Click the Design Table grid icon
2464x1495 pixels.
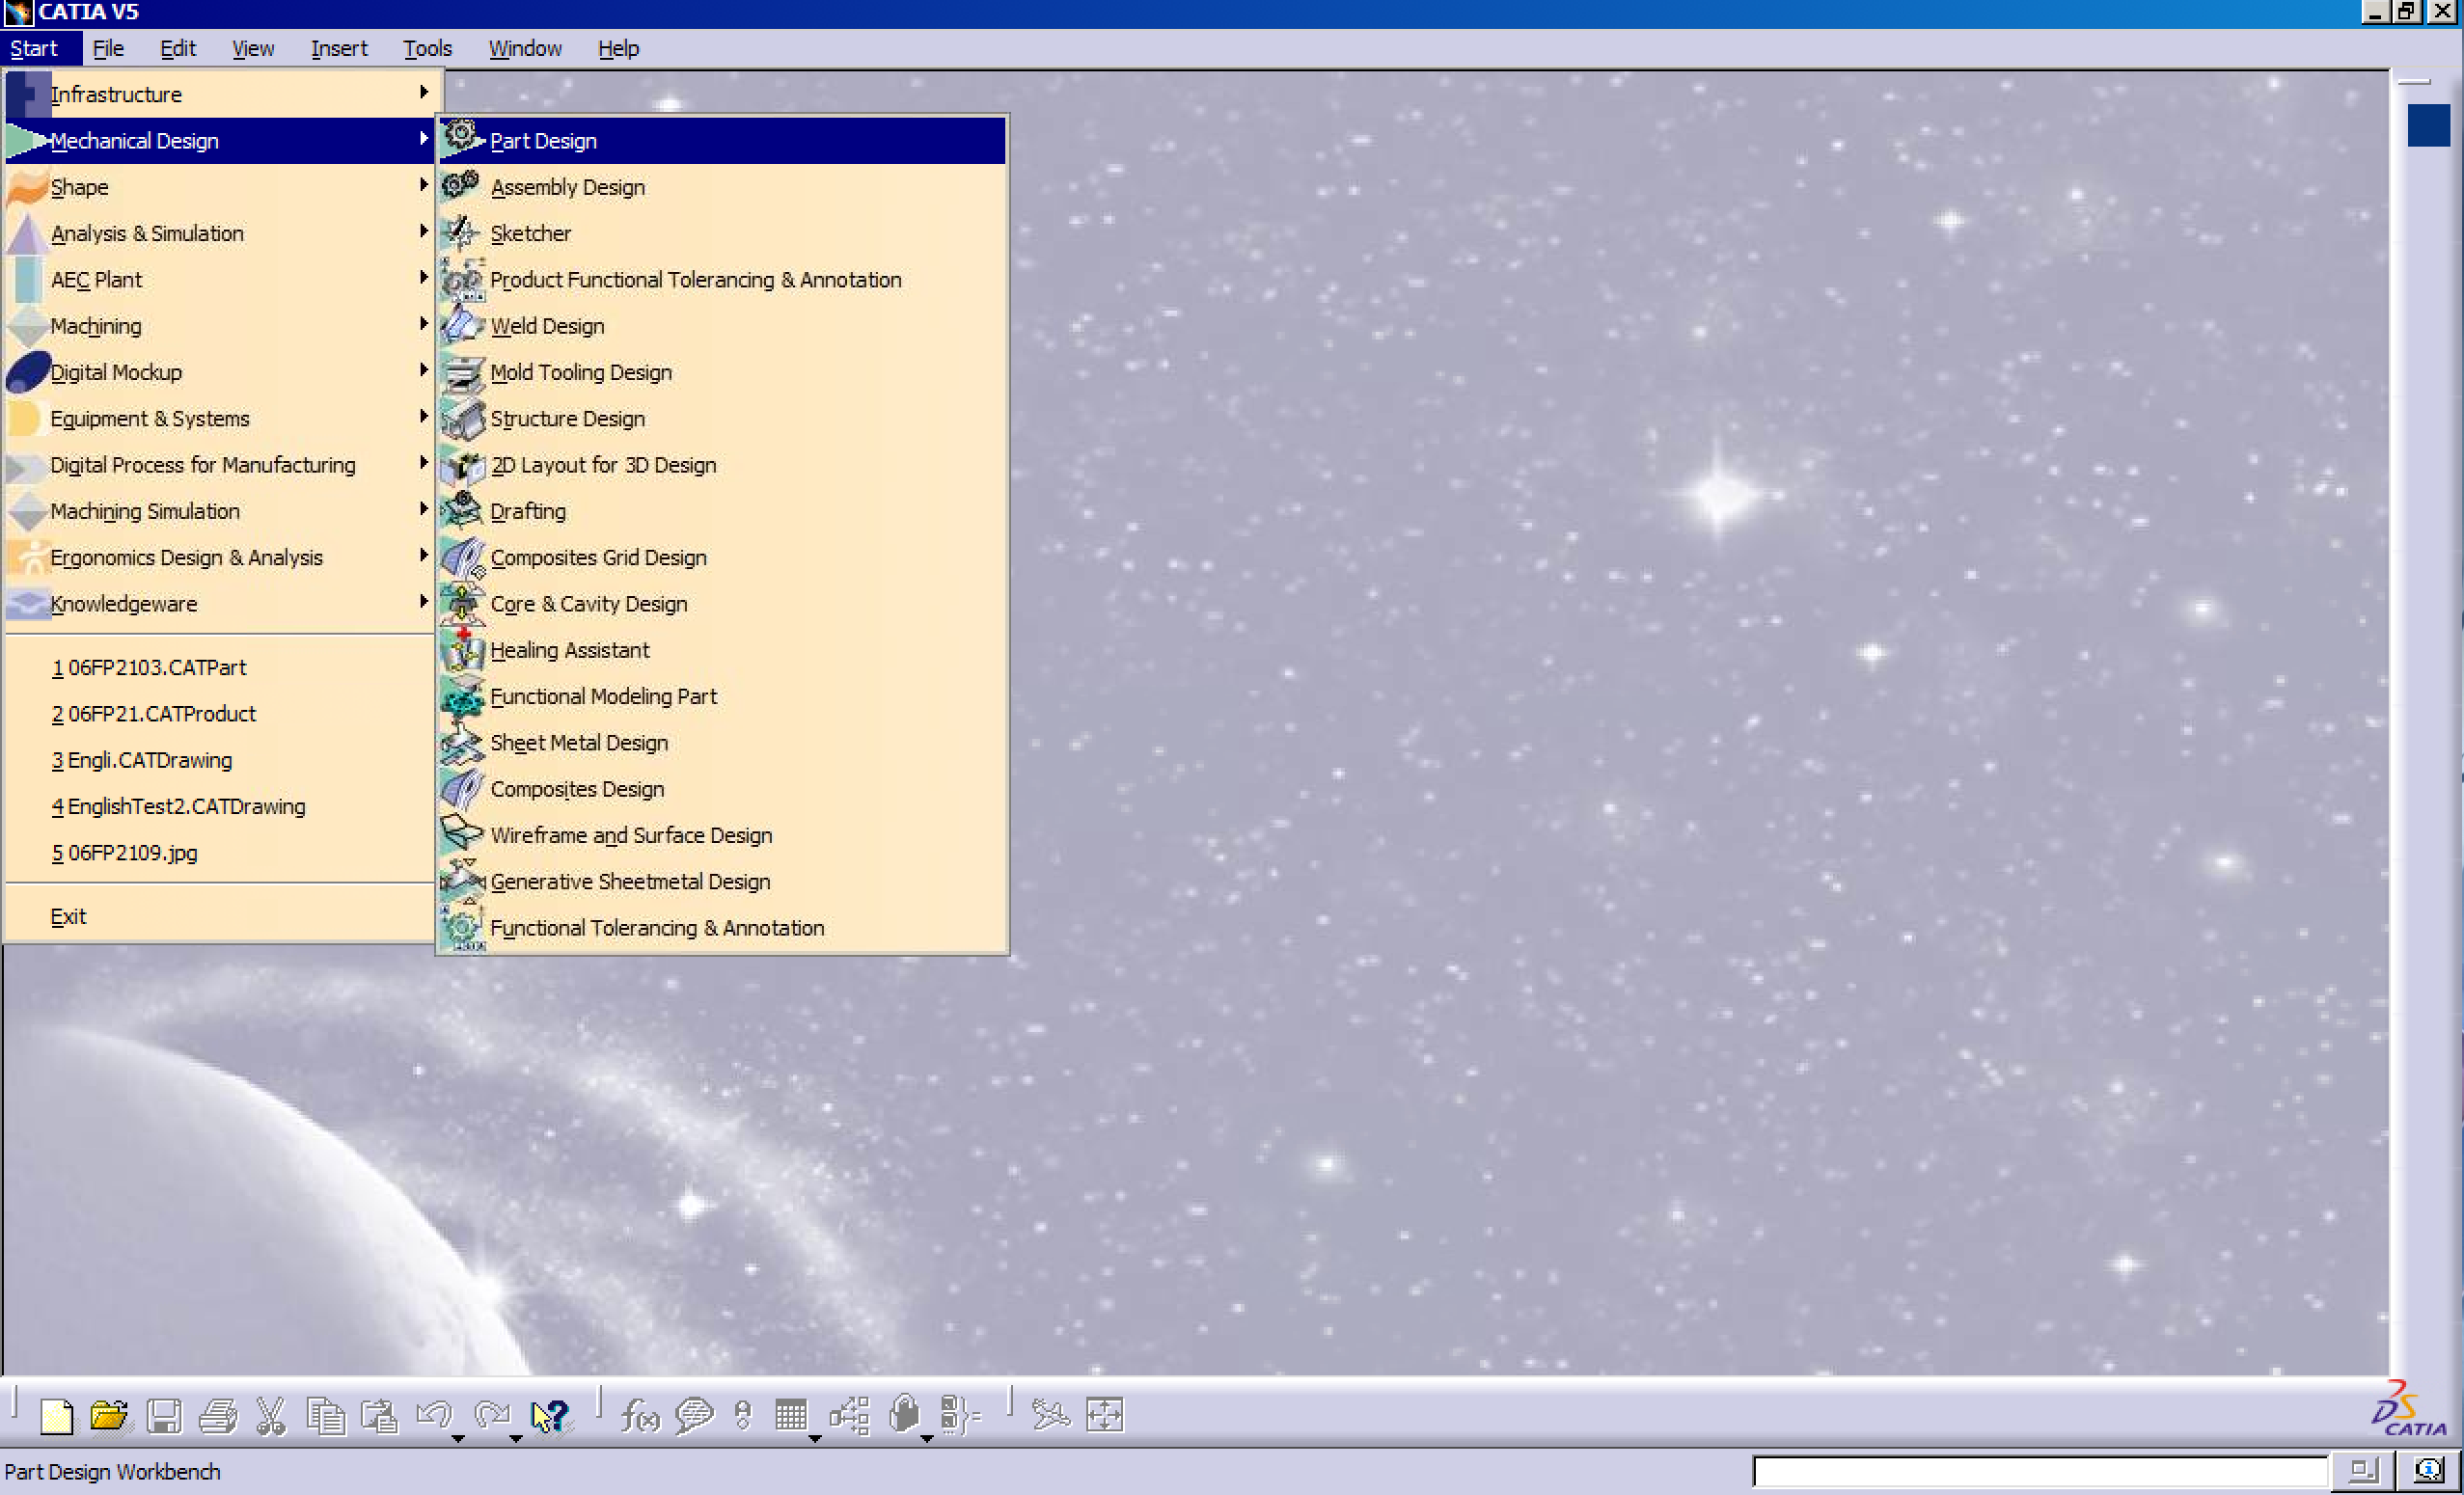pos(791,1416)
